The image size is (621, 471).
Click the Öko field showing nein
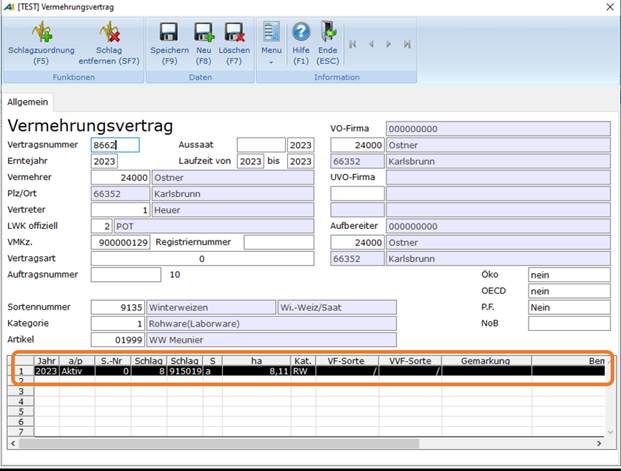point(569,275)
